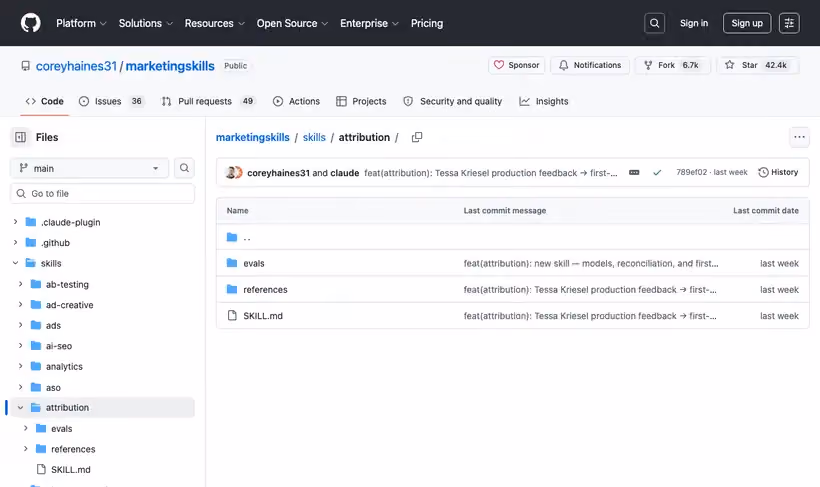Navigate to skills breadcrumb

pyautogui.click(x=314, y=137)
